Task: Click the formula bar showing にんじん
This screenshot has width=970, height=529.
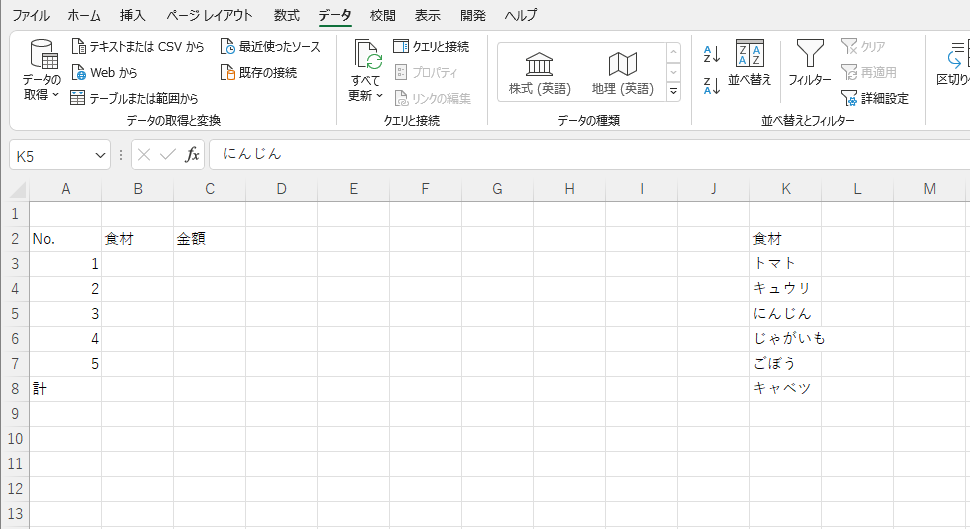Action: pyautogui.click(x=589, y=155)
